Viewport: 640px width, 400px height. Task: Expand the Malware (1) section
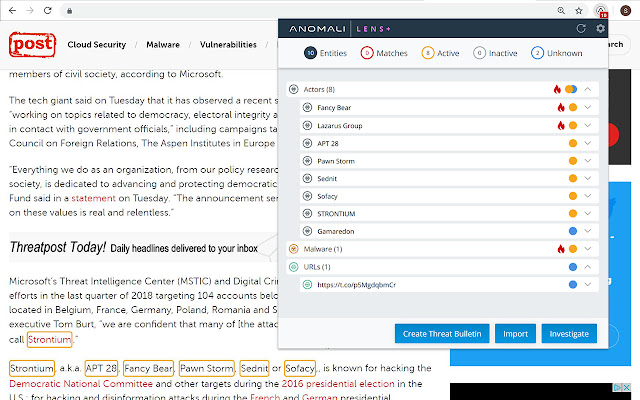pos(588,249)
